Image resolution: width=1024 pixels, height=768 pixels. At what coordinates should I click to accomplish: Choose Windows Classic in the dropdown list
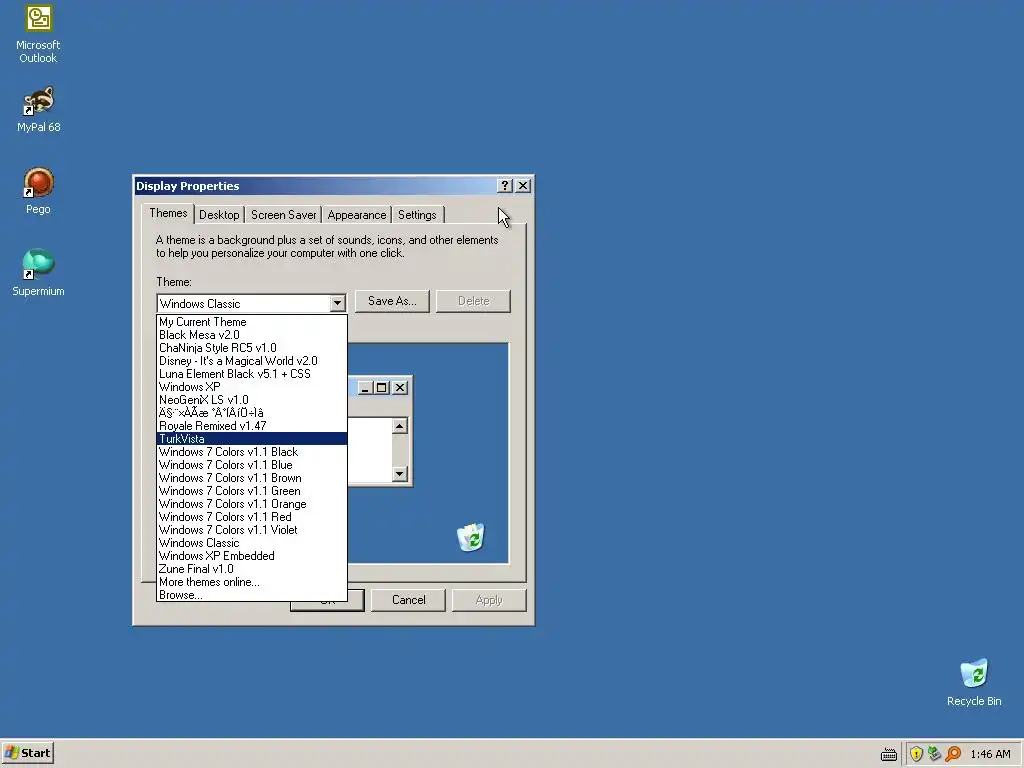coord(251,543)
